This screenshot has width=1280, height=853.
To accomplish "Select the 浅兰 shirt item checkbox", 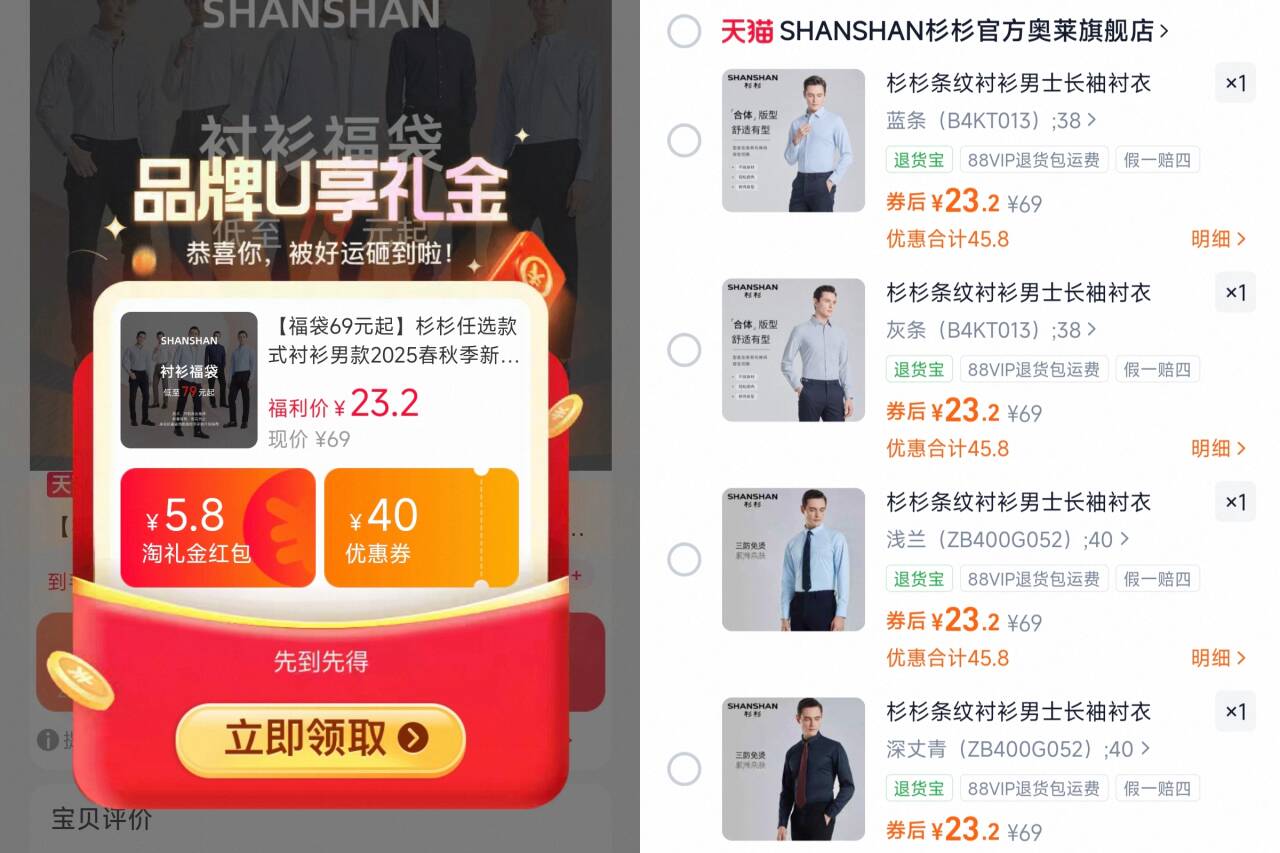I will [684, 559].
